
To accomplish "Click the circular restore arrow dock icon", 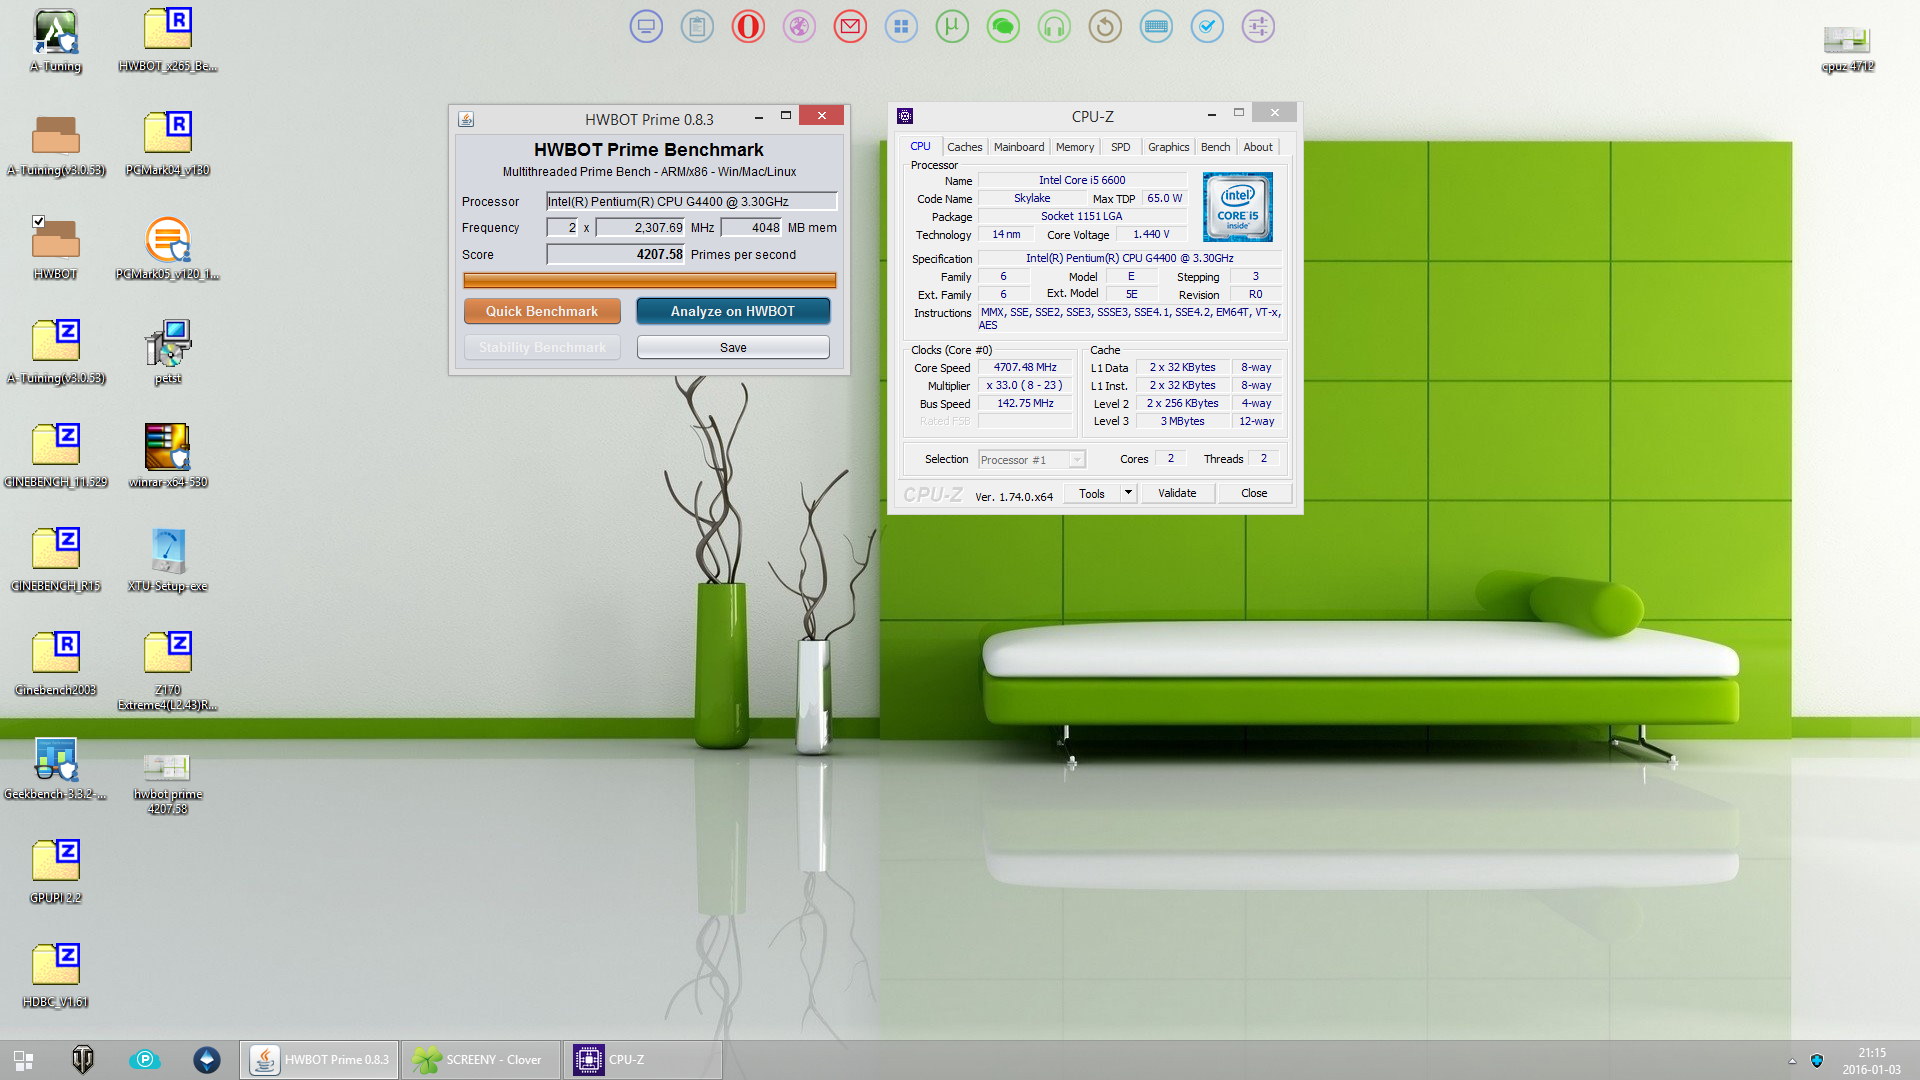I will [x=1105, y=27].
